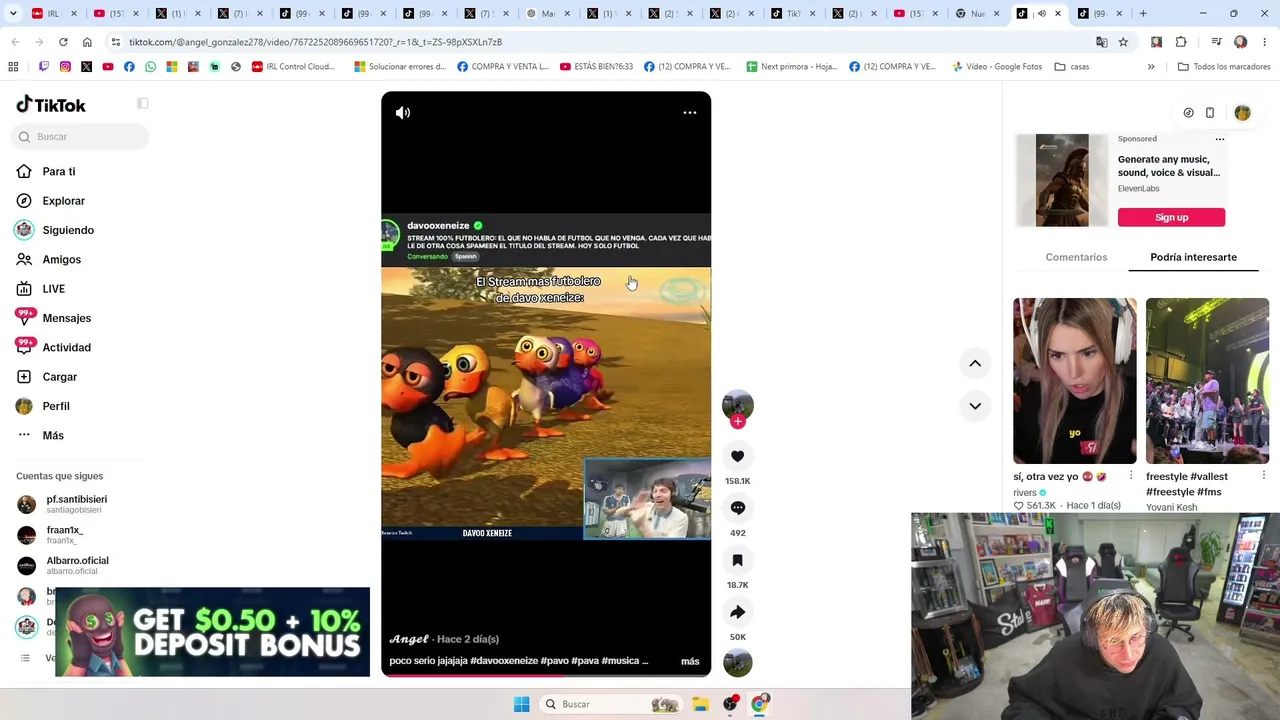Open a new browser tab
The image size is (1280, 720).
(x=1143, y=14)
